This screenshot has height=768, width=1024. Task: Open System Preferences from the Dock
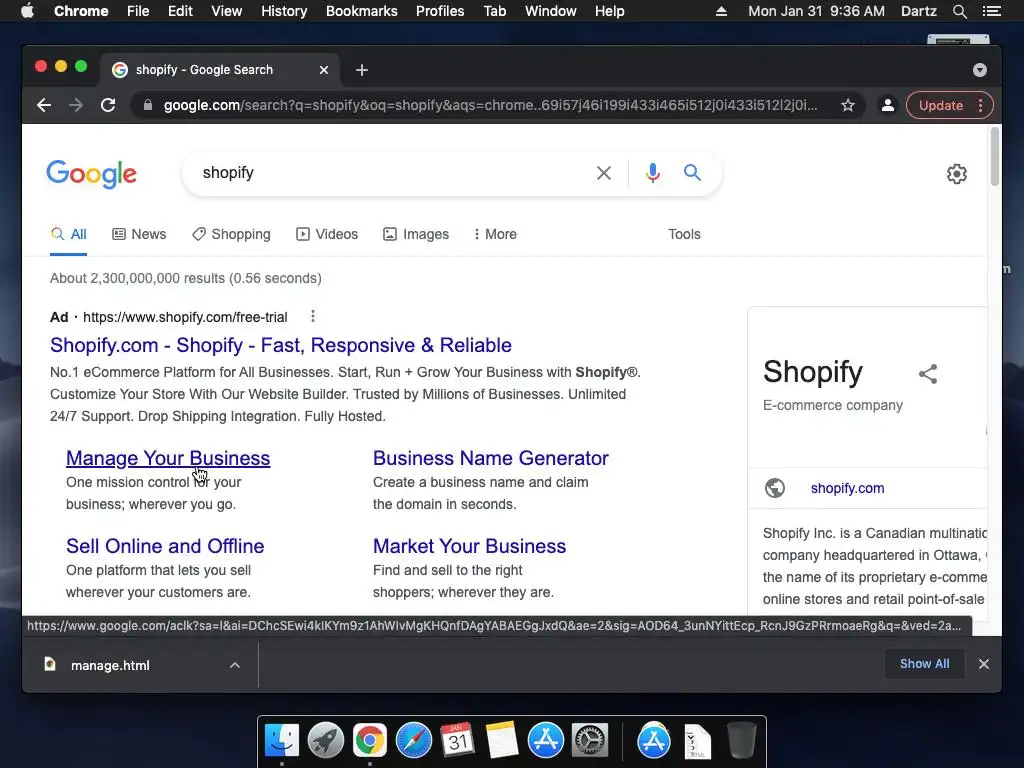click(590, 741)
